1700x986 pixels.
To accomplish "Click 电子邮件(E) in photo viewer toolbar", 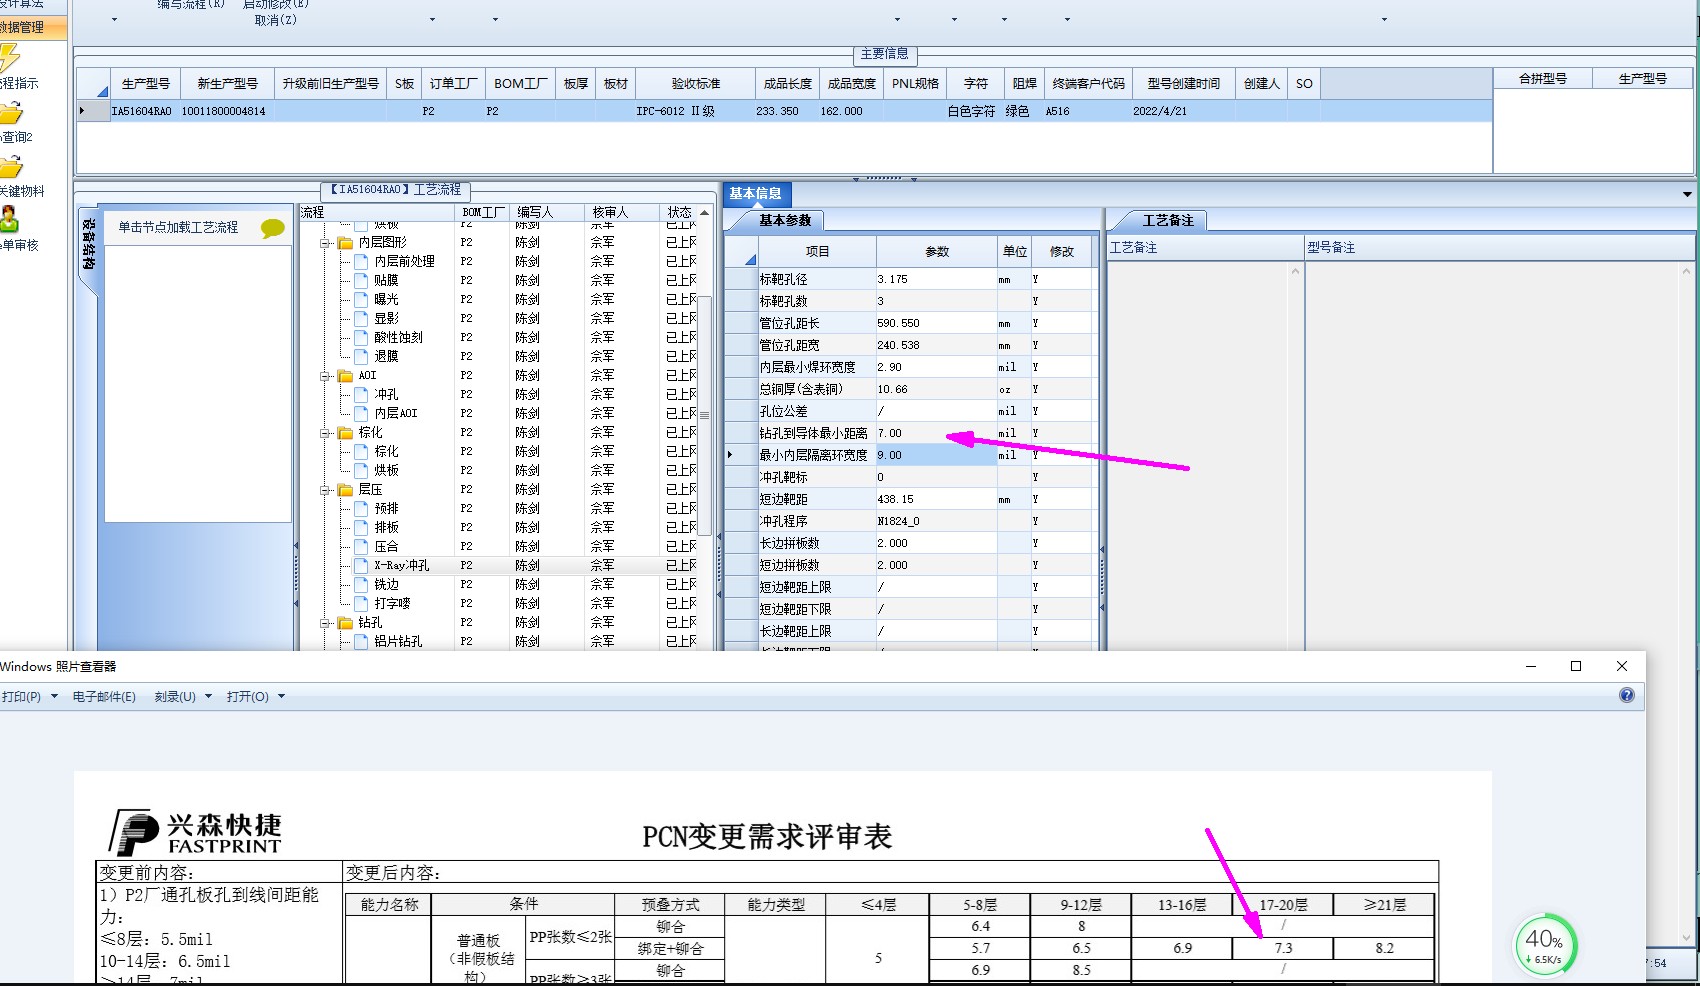I will point(104,697).
